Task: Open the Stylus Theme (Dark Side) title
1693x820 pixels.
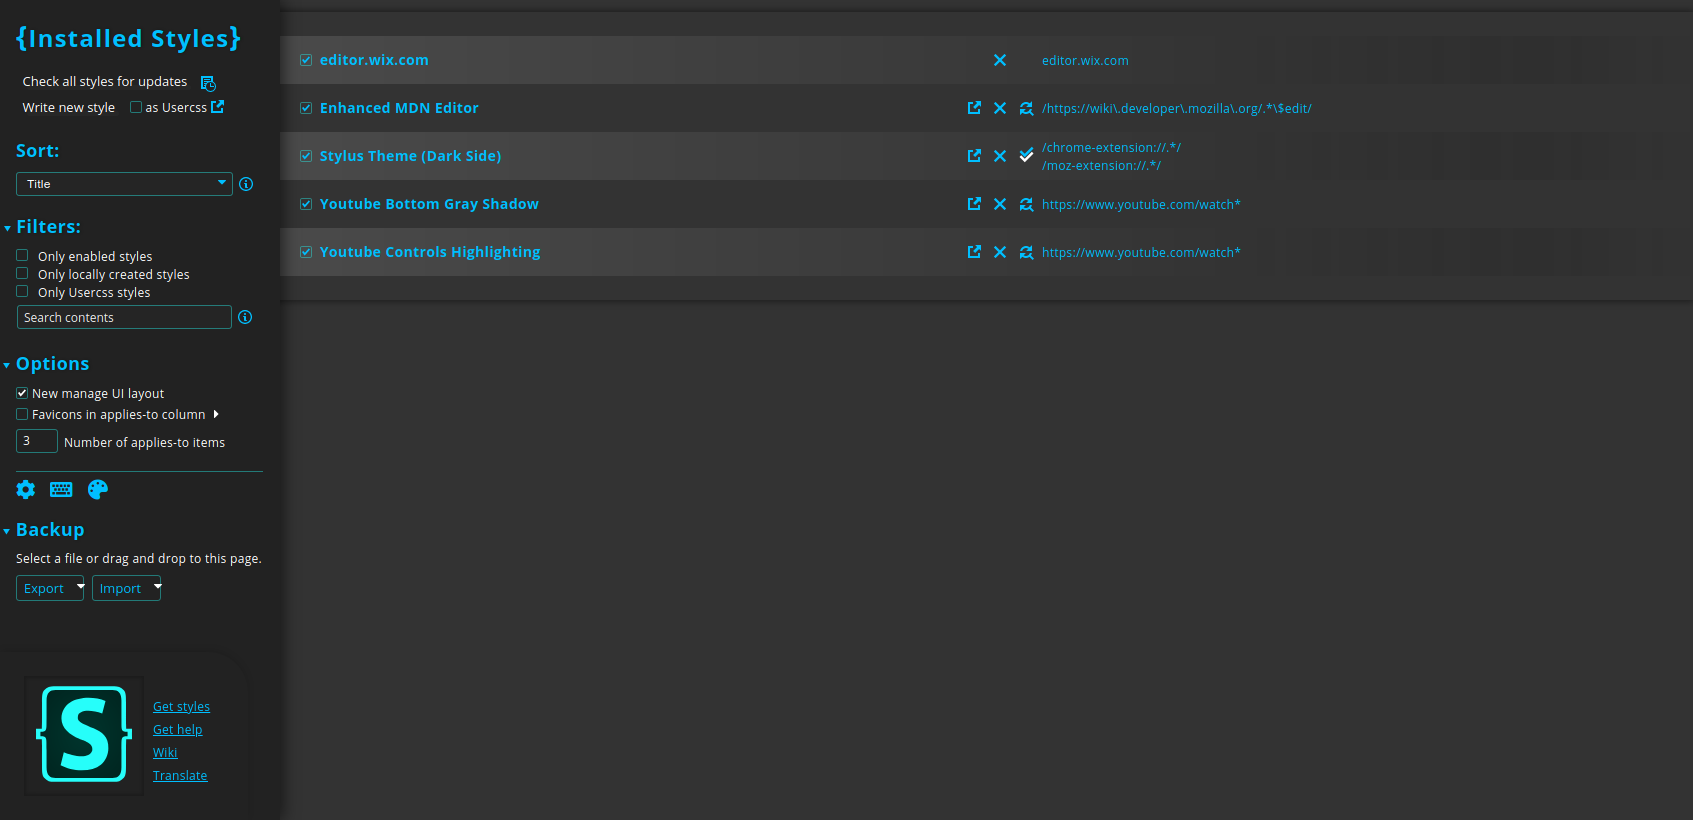Action: point(410,156)
